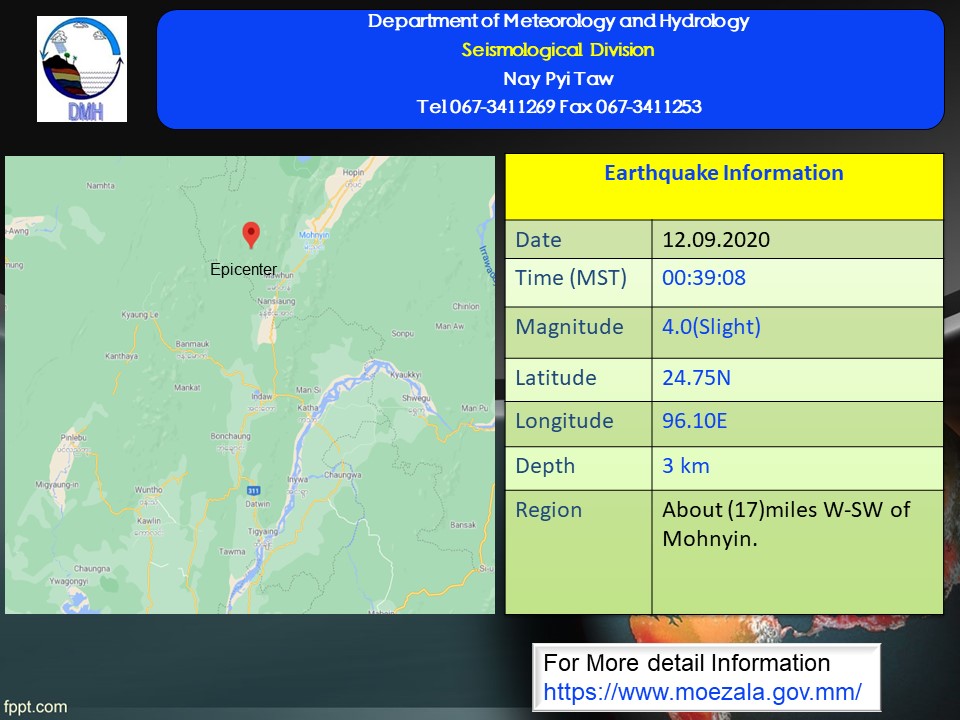
Task: Click the DMH logo image
Action: click(x=81, y=69)
